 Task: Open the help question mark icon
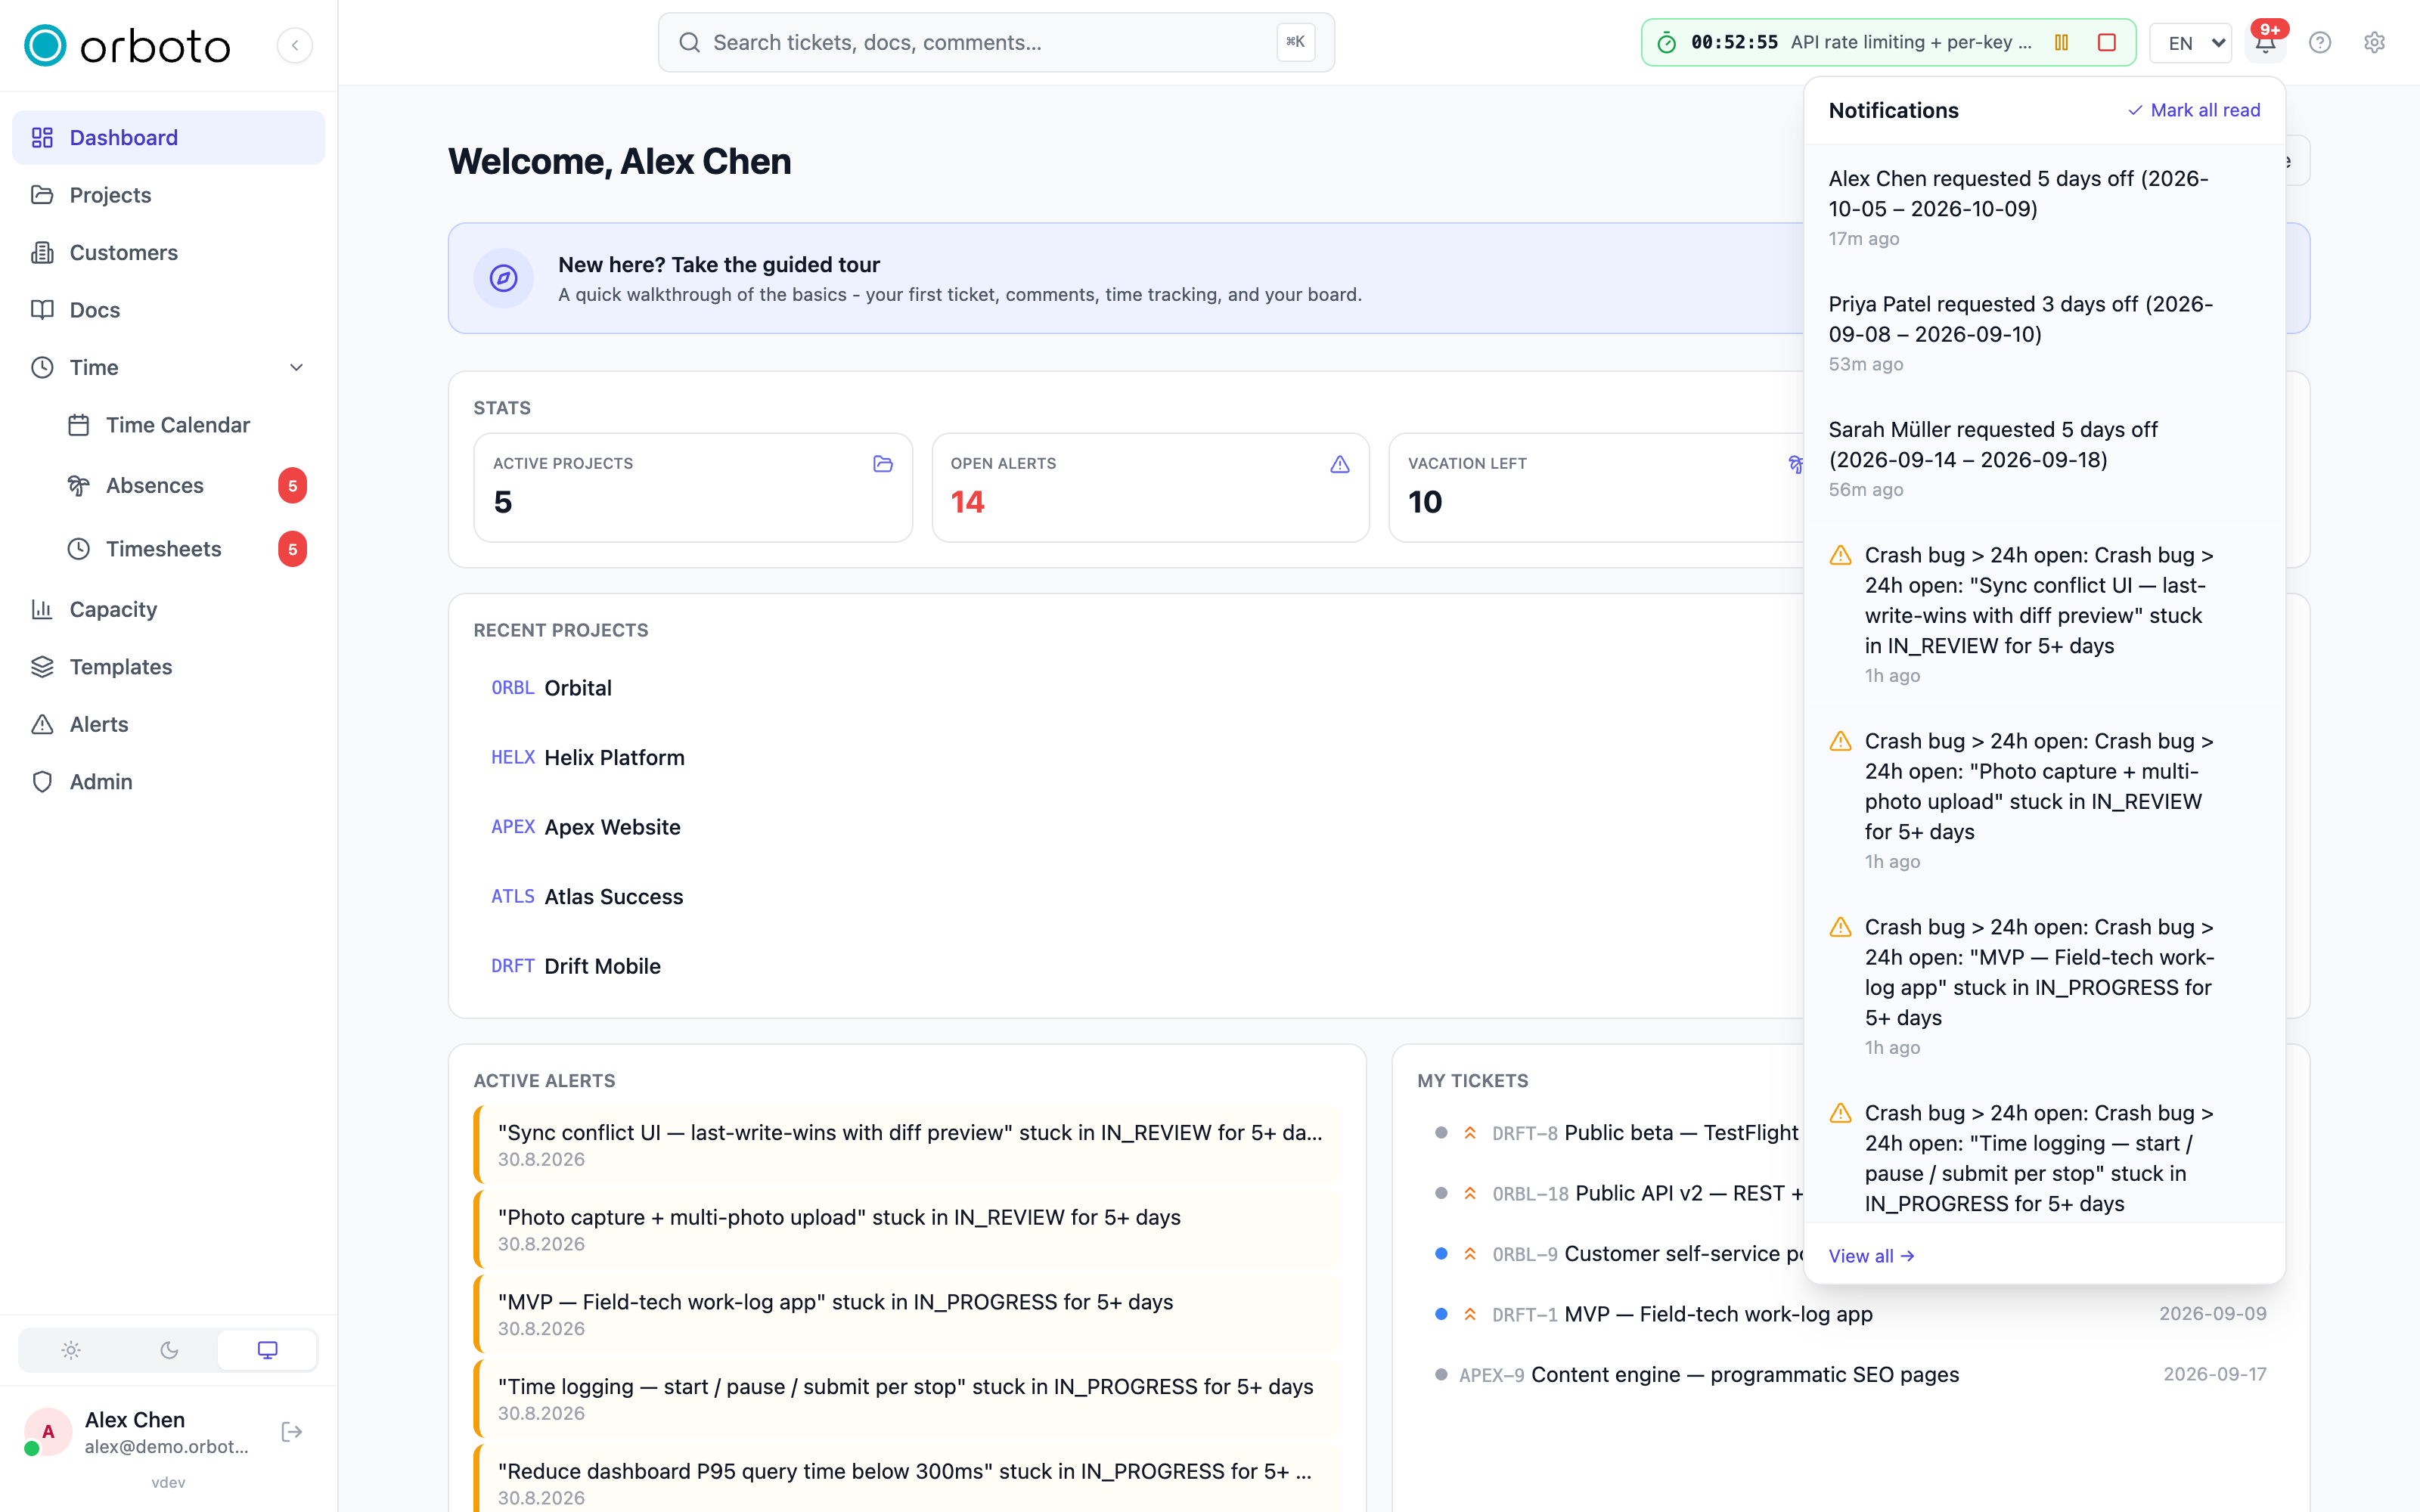[2320, 43]
